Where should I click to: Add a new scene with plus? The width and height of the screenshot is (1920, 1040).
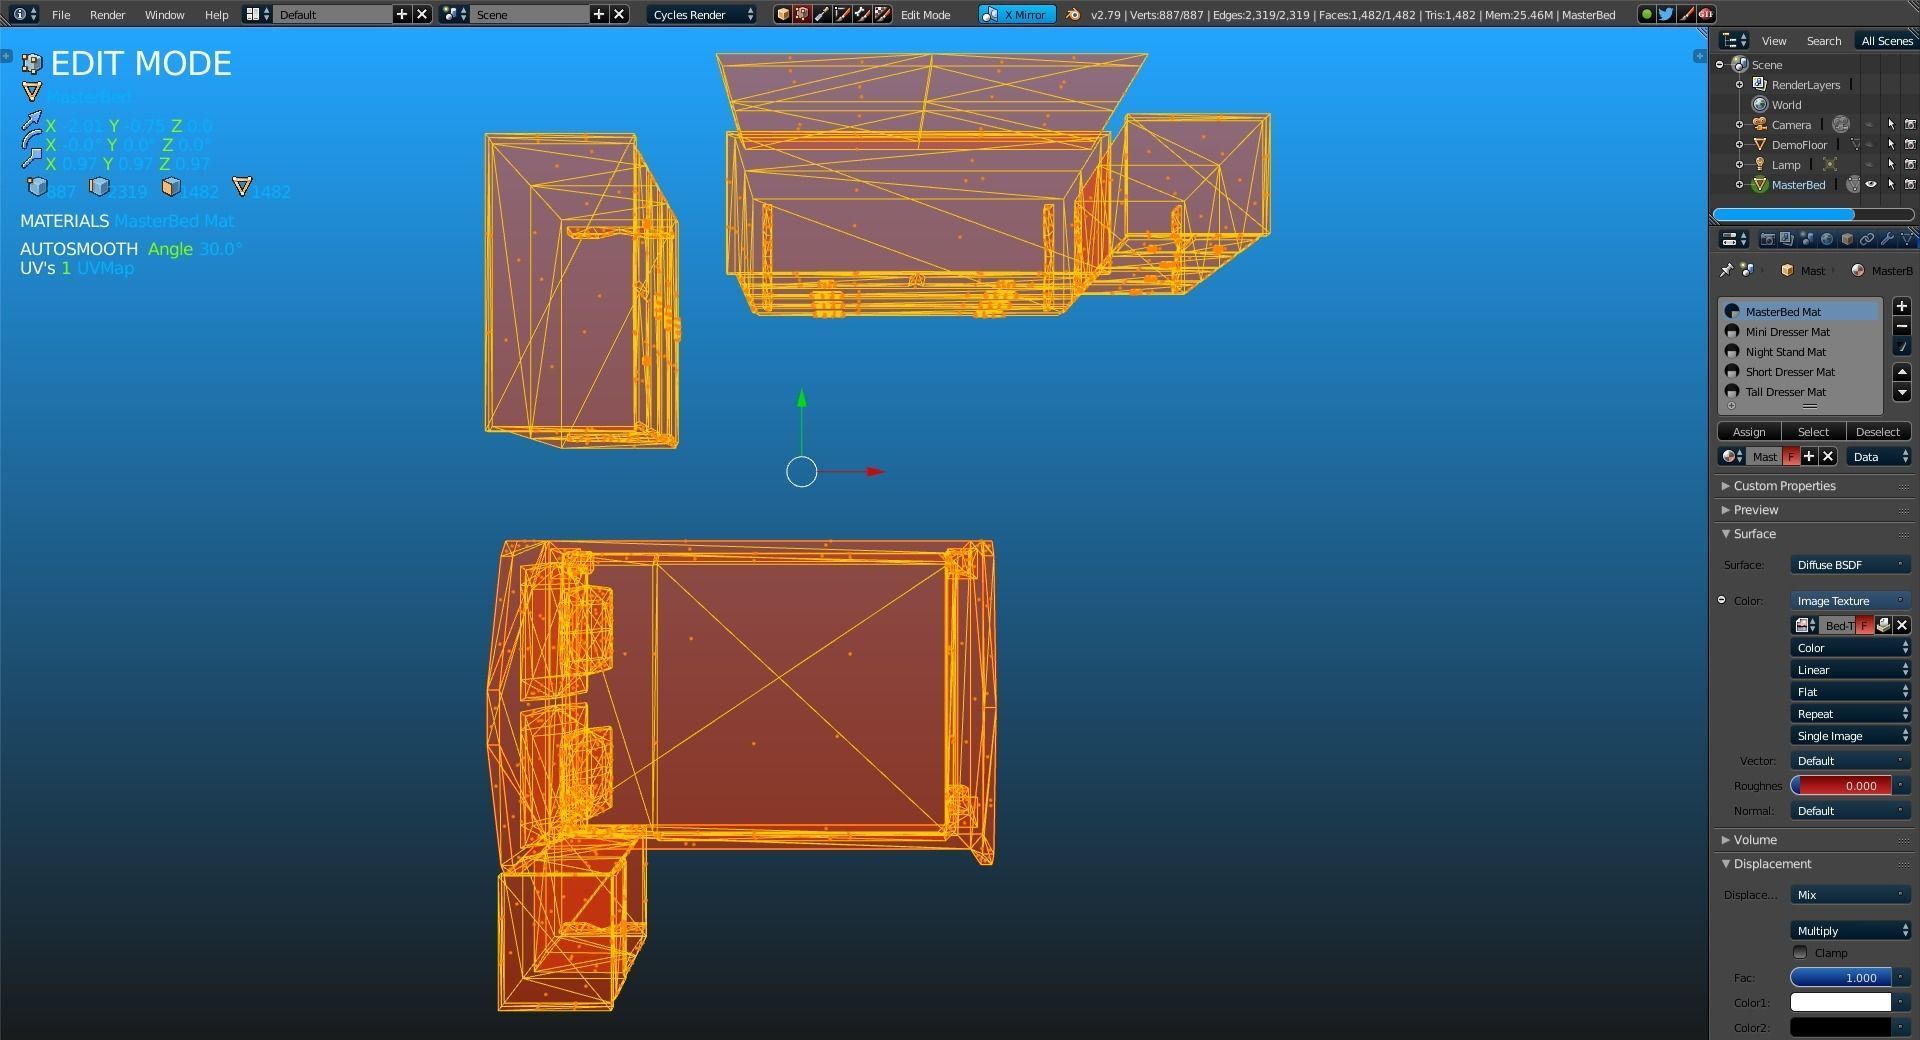pyautogui.click(x=599, y=14)
